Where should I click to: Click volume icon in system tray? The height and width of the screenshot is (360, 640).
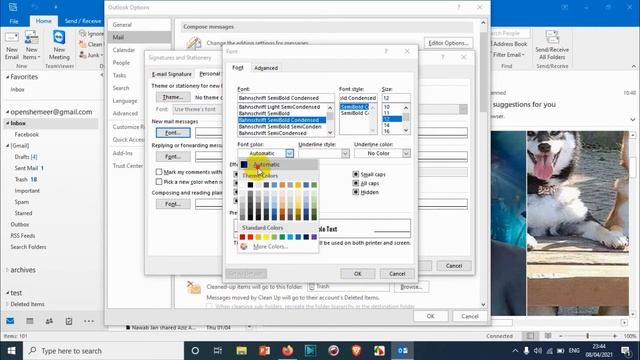pos(538,351)
